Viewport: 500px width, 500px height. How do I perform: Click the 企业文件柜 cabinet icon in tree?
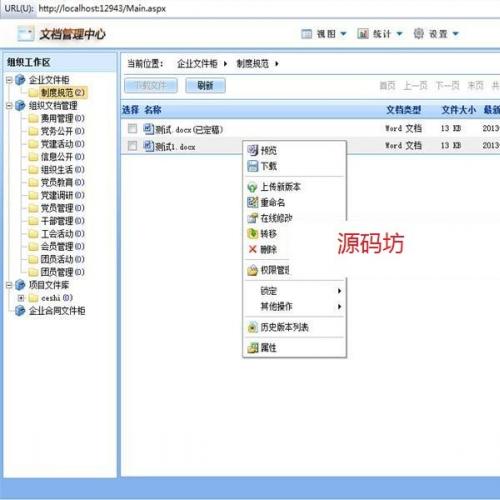[x=20, y=80]
